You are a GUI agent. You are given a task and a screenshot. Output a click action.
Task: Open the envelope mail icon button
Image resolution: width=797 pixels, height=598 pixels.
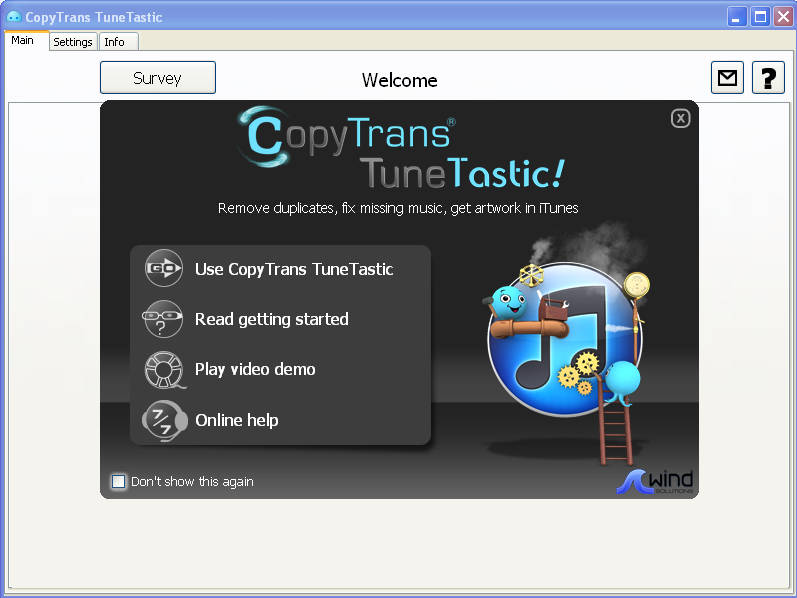pyautogui.click(x=727, y=78)
